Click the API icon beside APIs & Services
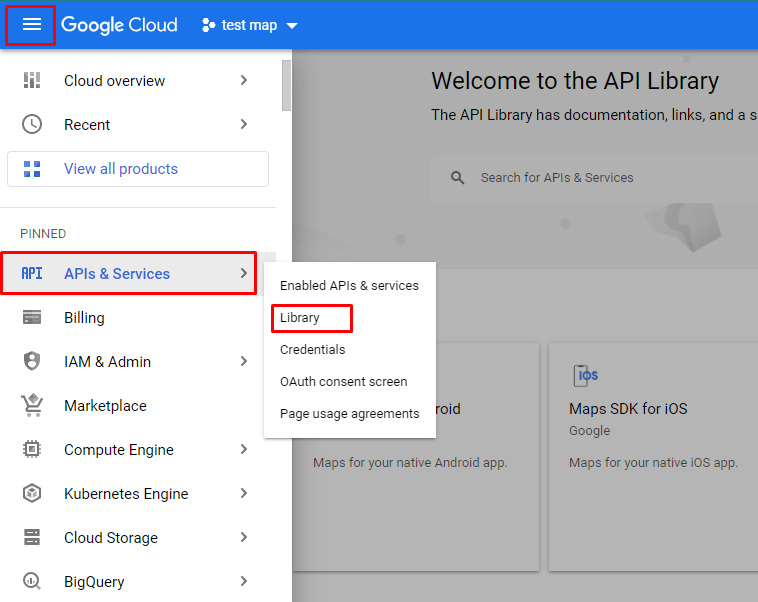 pos(32,274)
